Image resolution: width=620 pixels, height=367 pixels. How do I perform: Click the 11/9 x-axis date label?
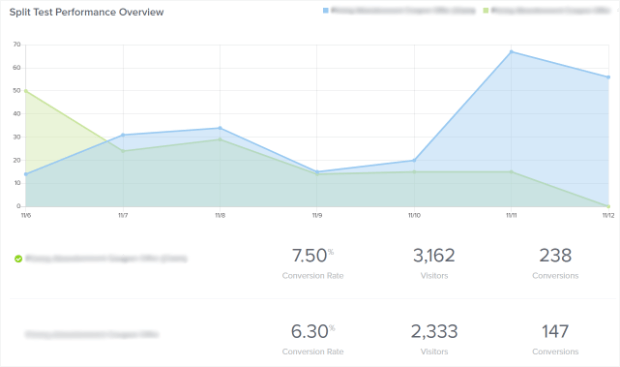[x=317, y=216]
